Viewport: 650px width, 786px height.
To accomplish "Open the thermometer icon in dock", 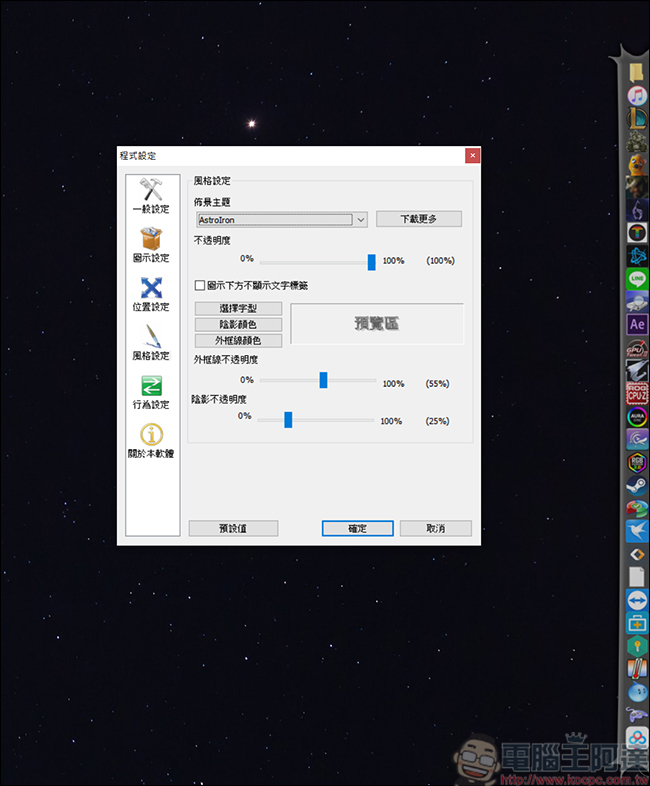I will (637, 669).
